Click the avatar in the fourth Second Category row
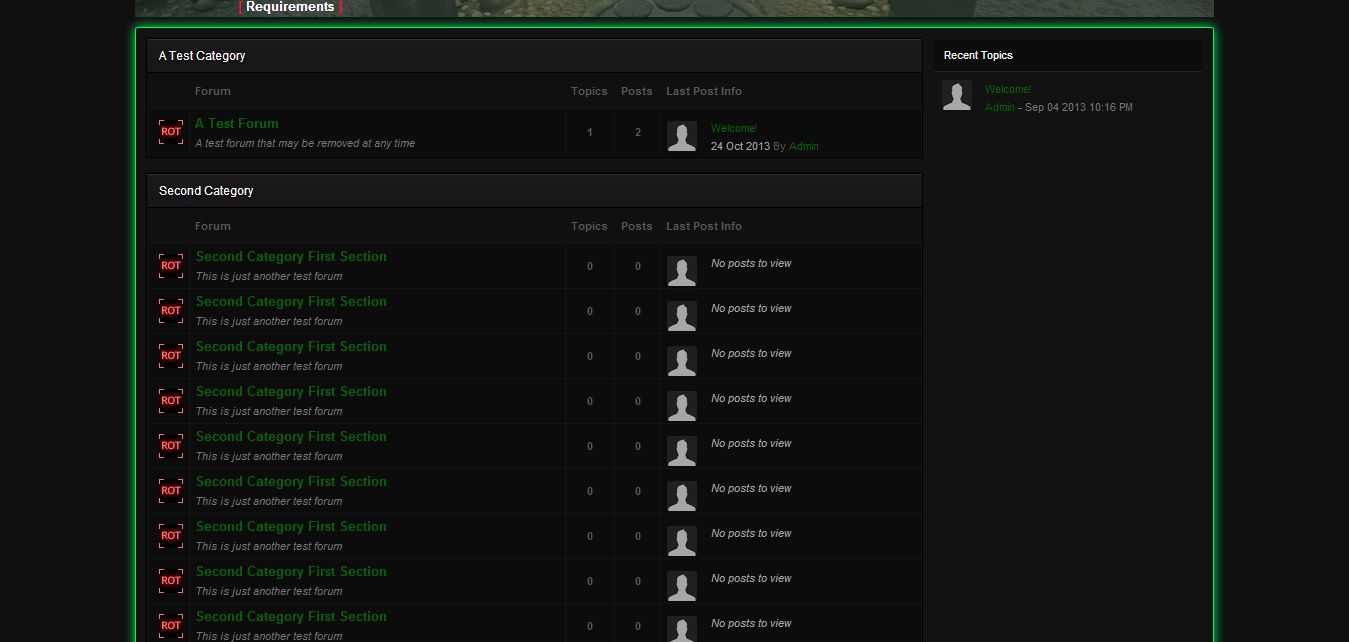This screenshot has width=1349, height=642. (x=682, y=407)
